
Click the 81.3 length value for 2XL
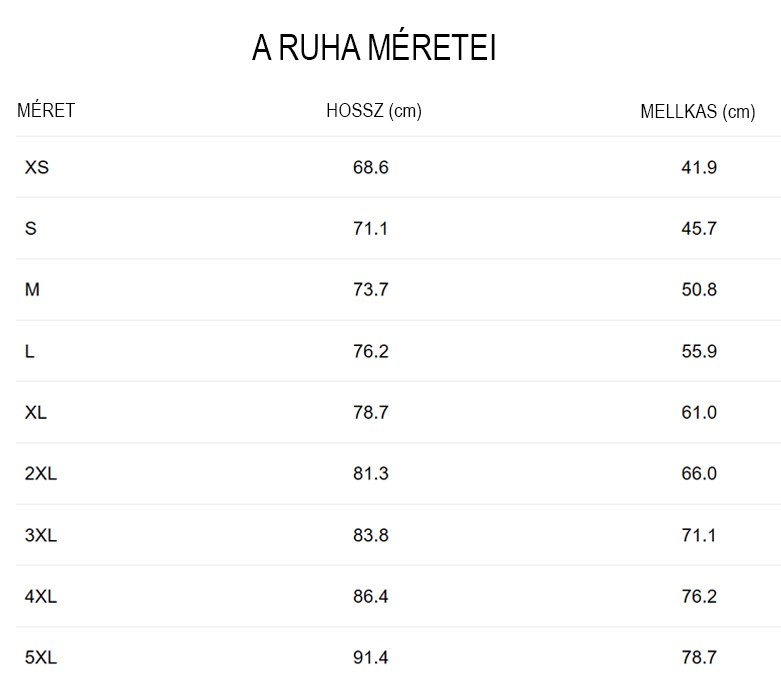371,474
